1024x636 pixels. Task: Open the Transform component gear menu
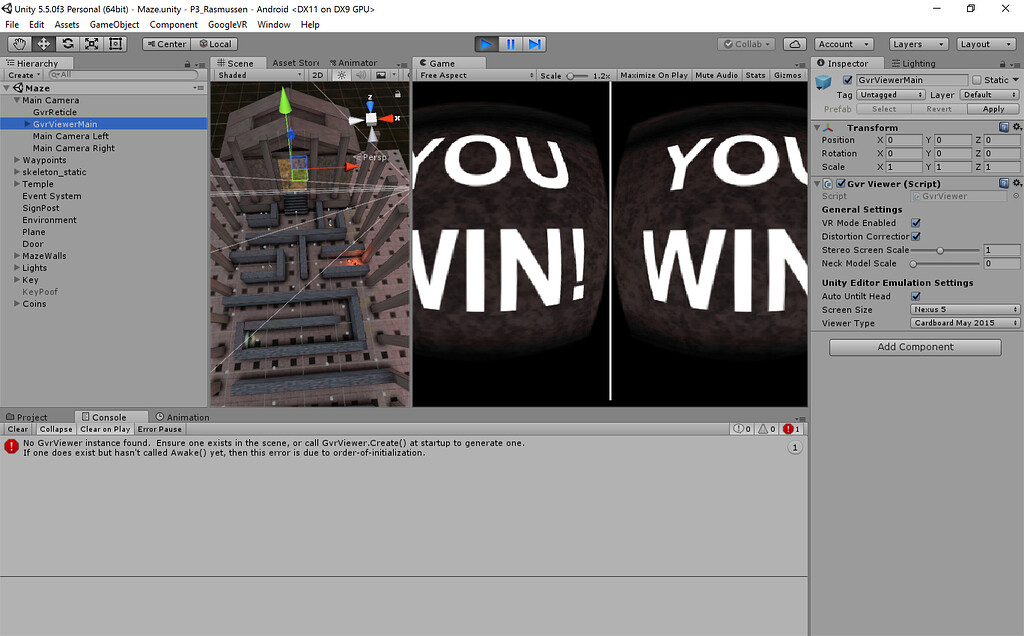[x=1017, y=127]
